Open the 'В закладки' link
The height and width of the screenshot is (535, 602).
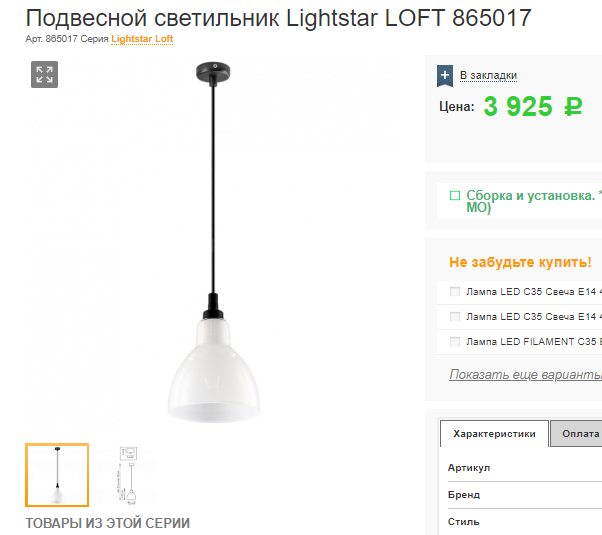click(x=488, y=75)
